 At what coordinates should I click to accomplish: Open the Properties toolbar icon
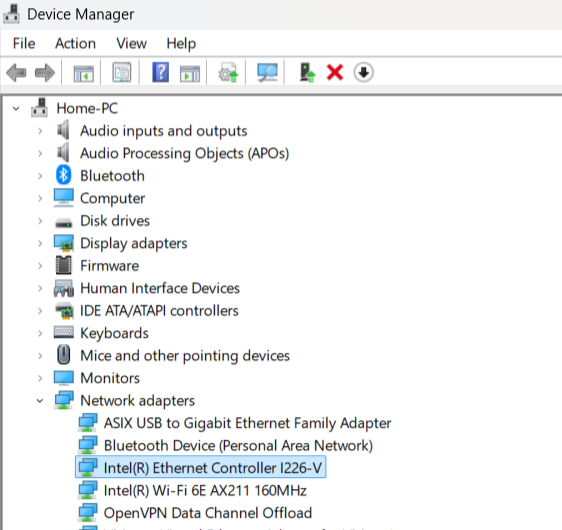pos(122,72)
